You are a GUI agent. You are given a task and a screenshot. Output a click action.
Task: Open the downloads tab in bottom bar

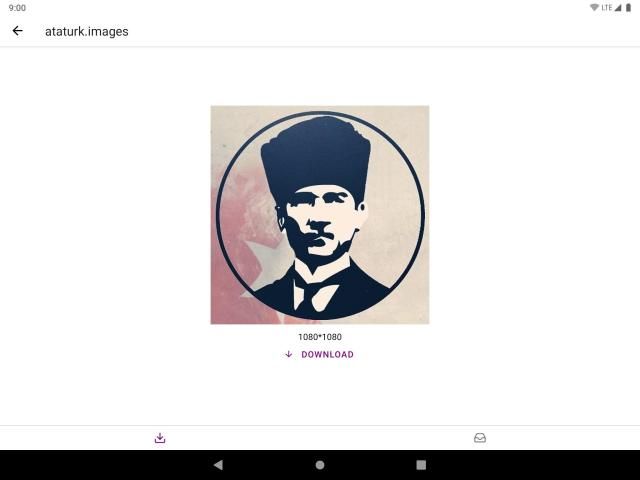coord(160,438)
